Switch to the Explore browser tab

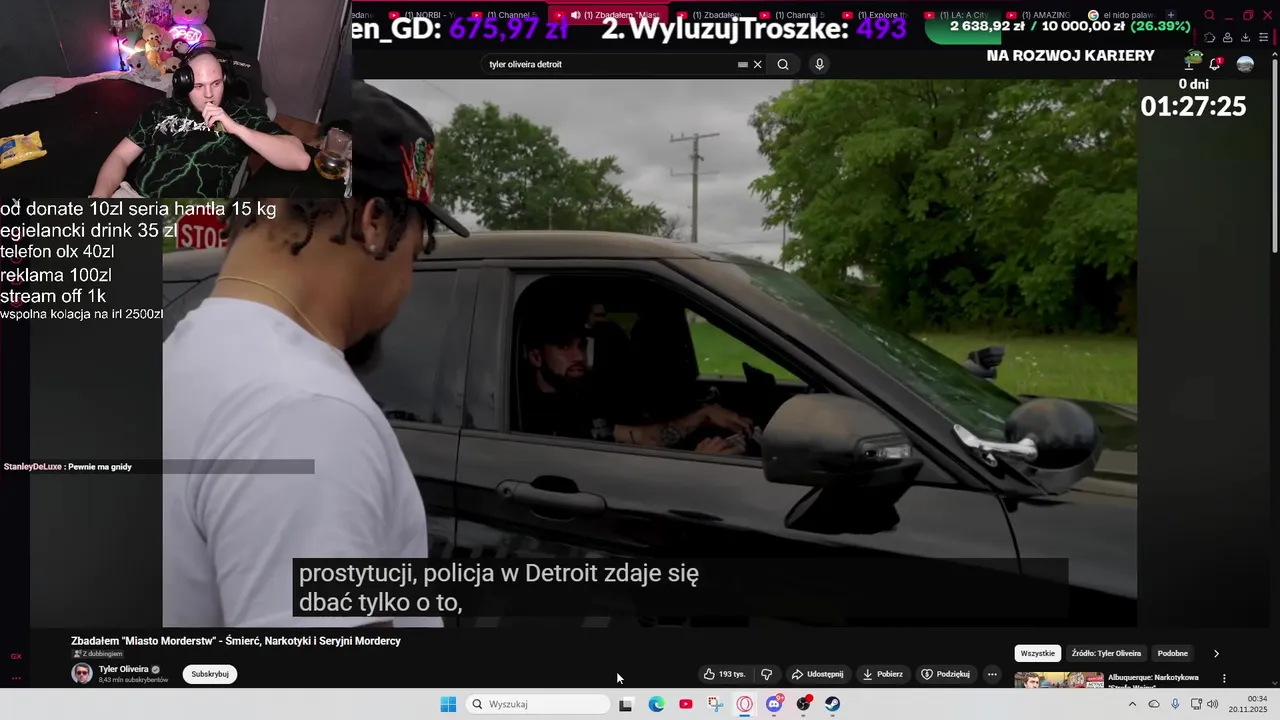click(x=874, y=15)
